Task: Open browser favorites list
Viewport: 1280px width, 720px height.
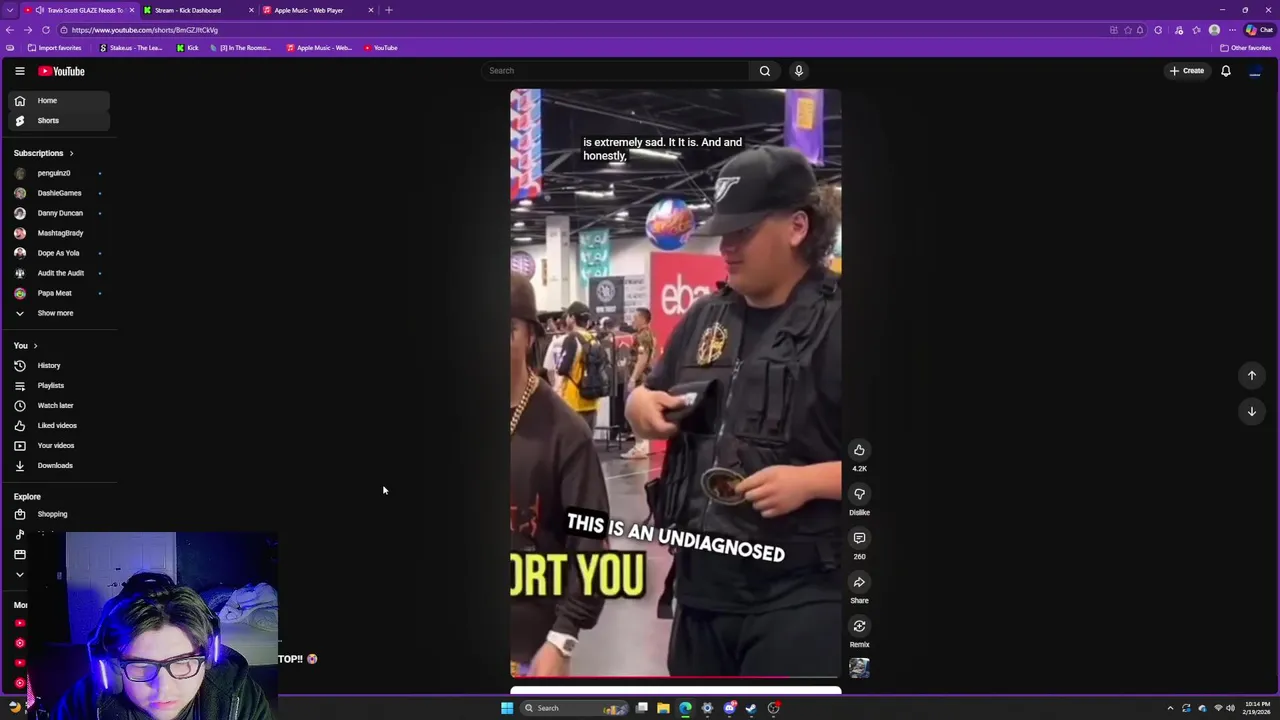Action: click(x=1196, y=30)
